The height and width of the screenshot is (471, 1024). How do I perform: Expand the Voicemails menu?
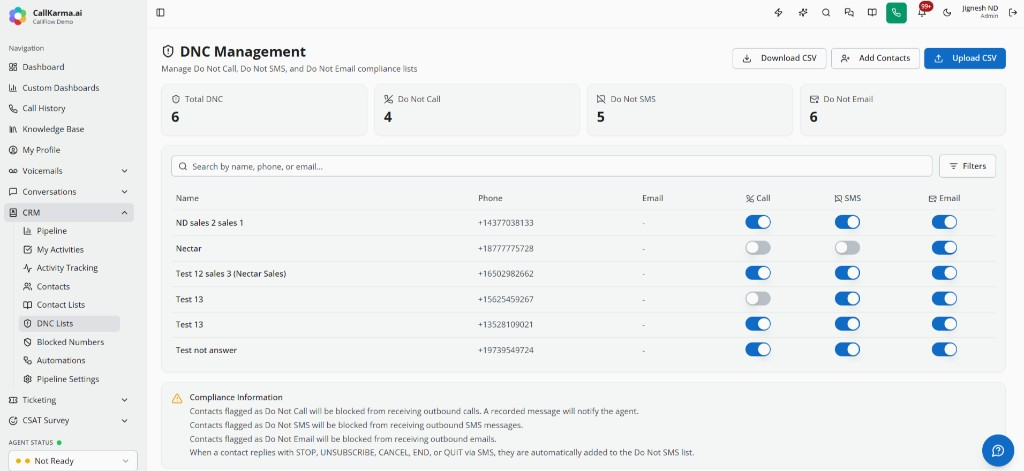tap(69, 171)
